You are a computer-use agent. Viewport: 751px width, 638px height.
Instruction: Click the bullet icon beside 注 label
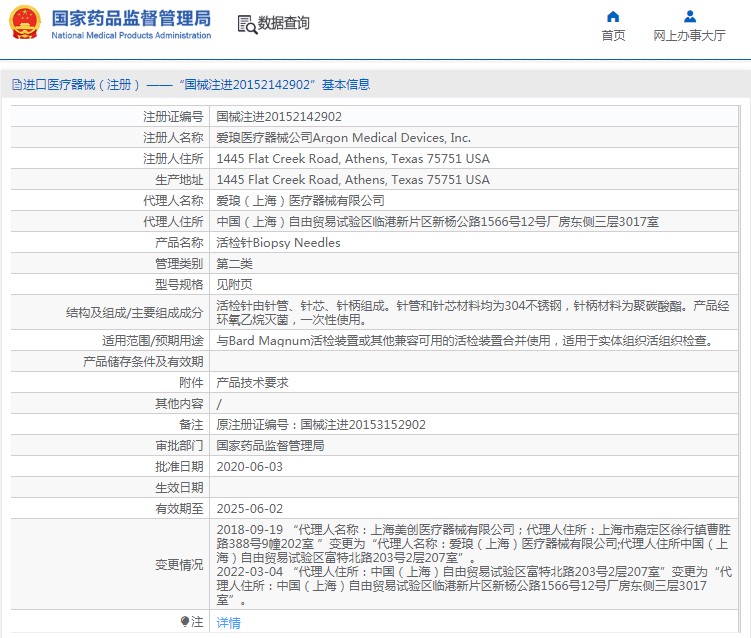point(185,622)
